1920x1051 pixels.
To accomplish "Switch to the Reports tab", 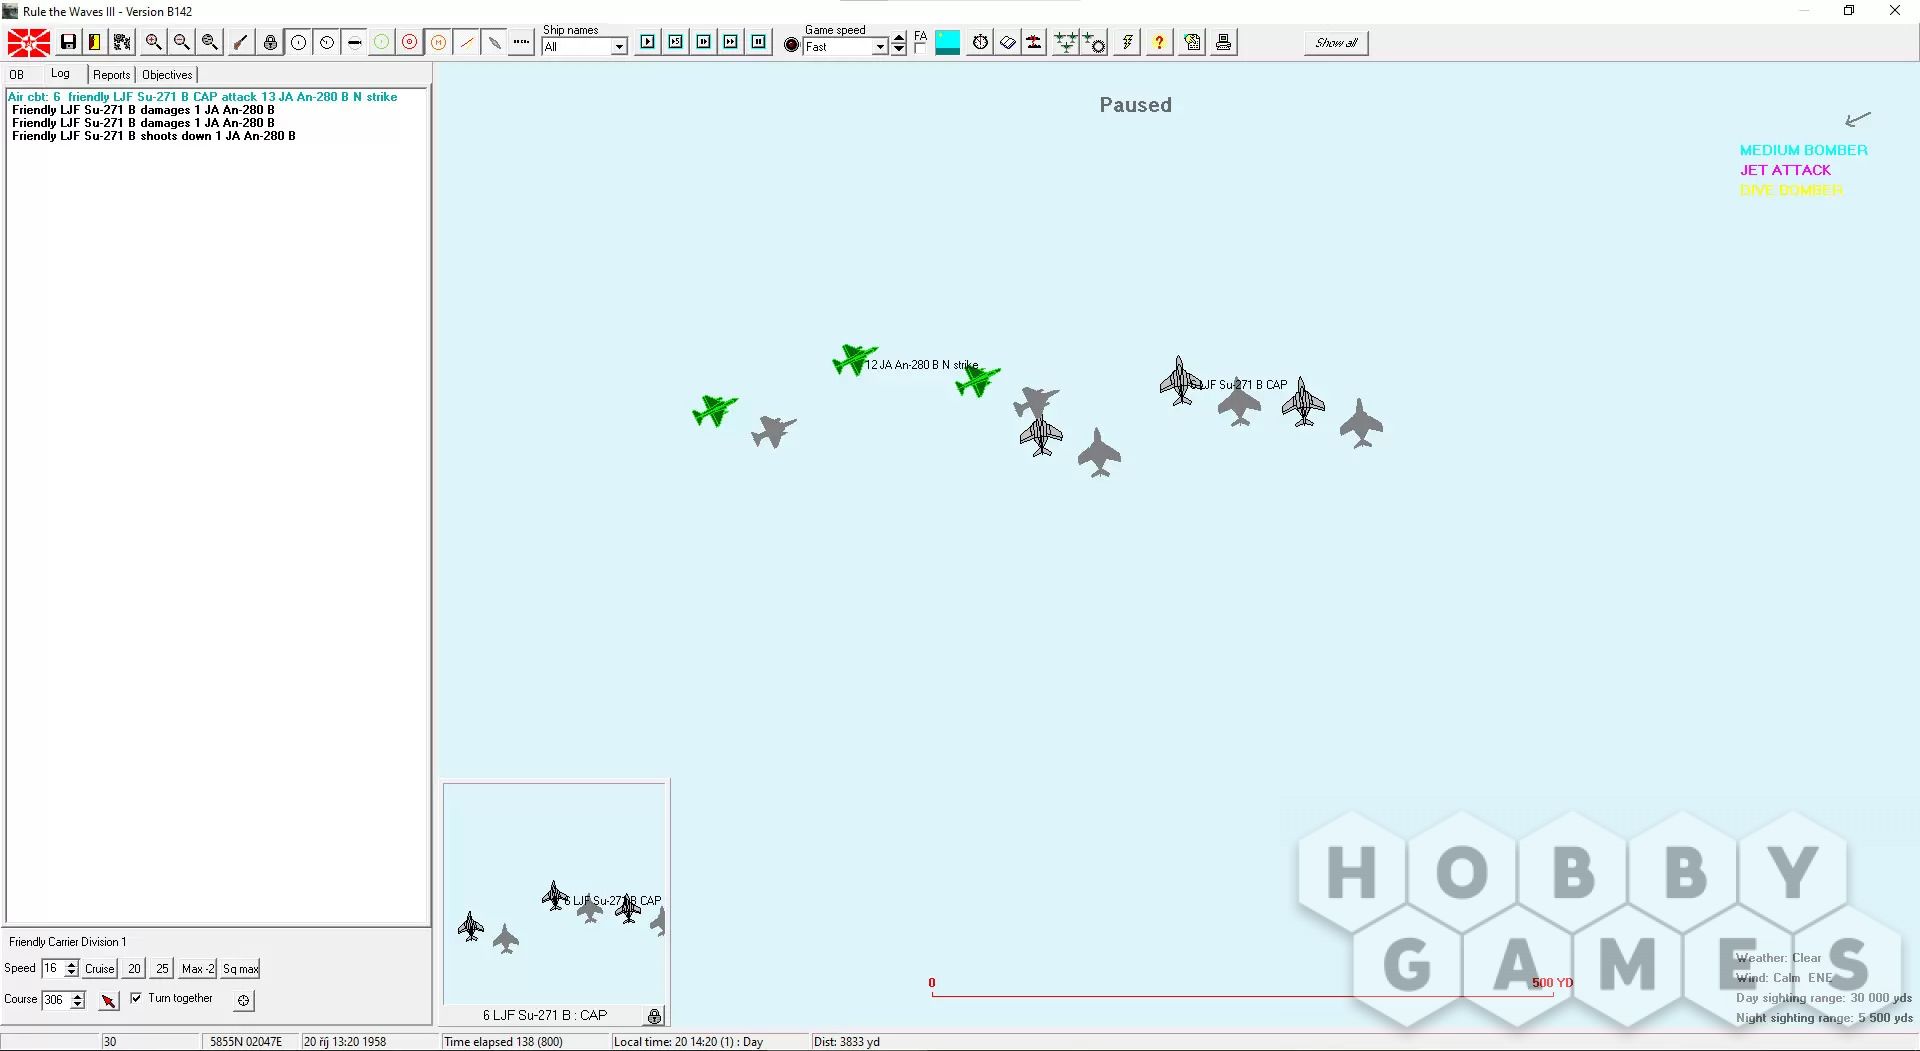I will [112, 75].
